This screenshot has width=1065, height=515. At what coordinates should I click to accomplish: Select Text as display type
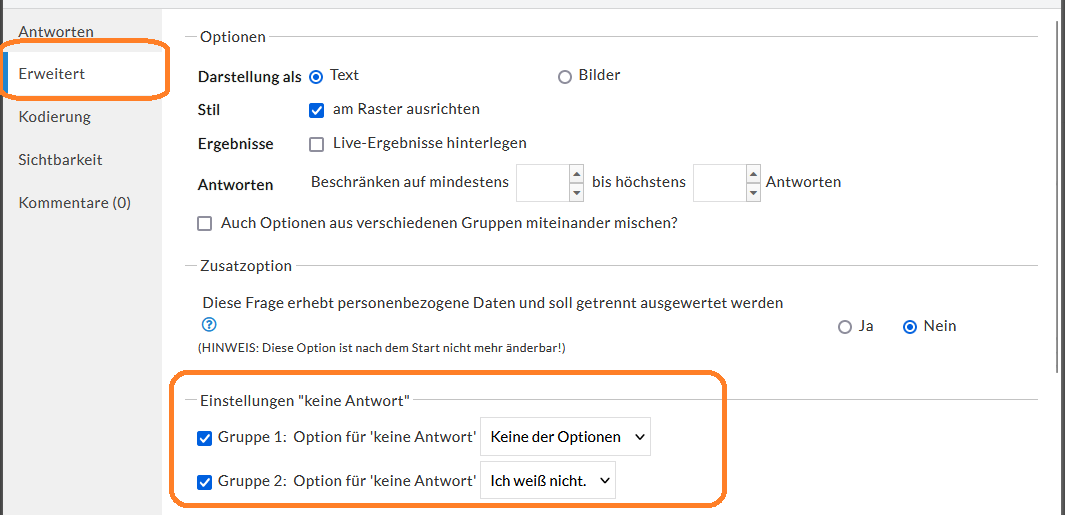tap(316, 77)
